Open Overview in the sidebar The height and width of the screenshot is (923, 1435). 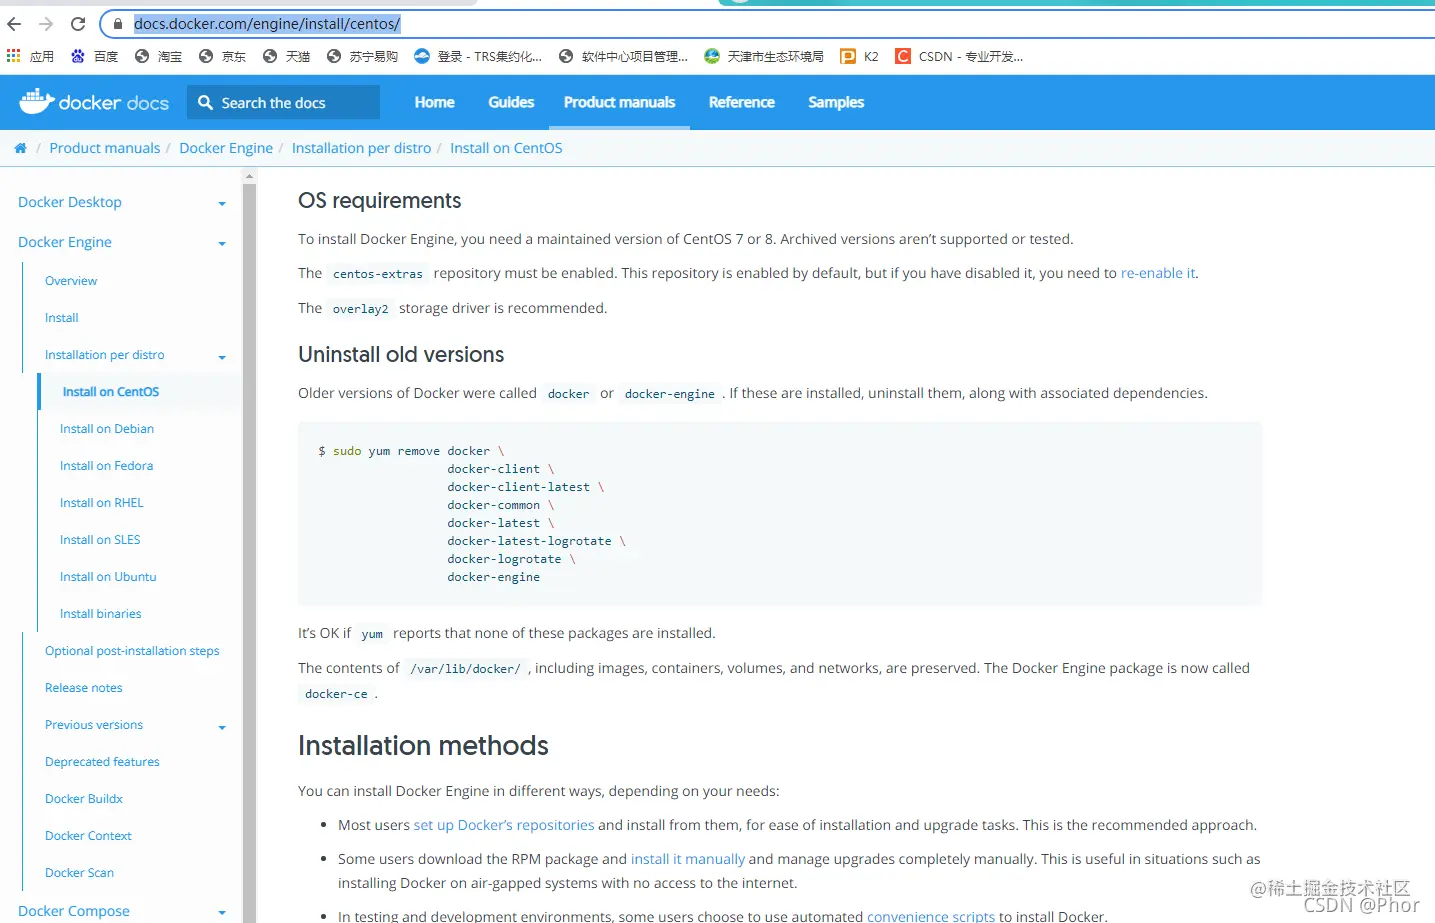(x=71, y=281)
